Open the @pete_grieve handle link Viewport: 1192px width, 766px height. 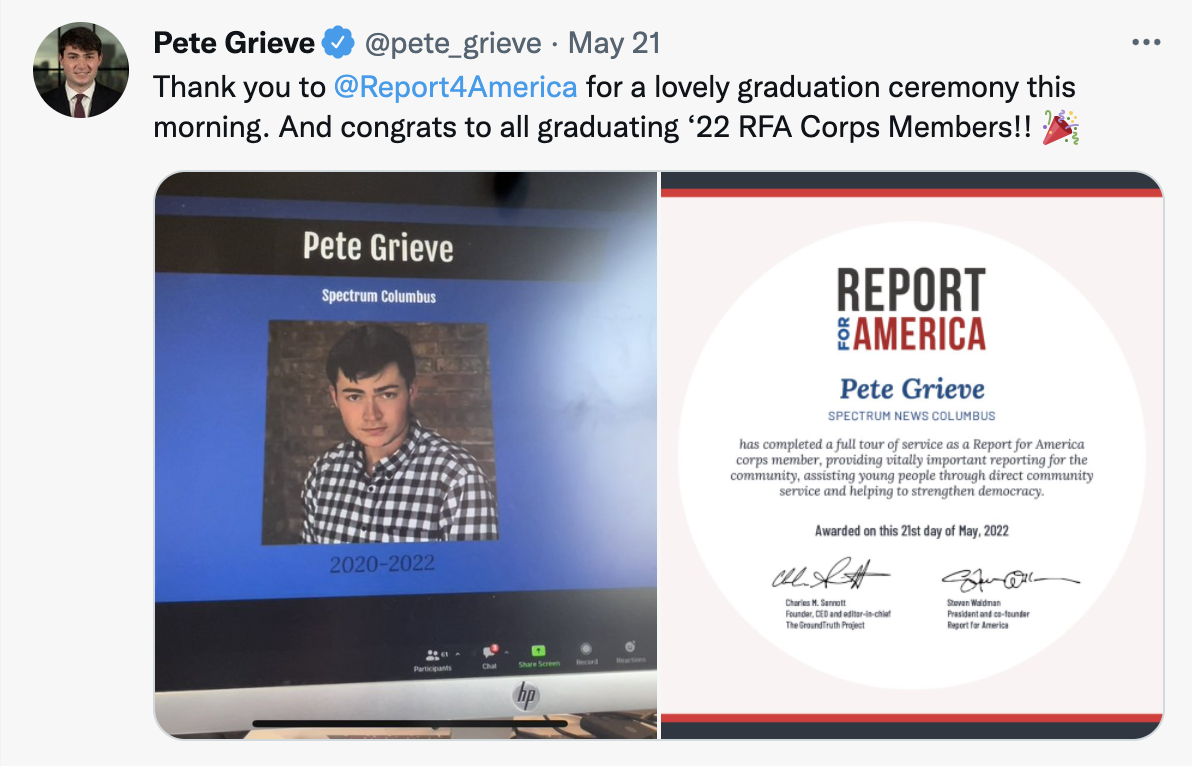tap(452, 44)
